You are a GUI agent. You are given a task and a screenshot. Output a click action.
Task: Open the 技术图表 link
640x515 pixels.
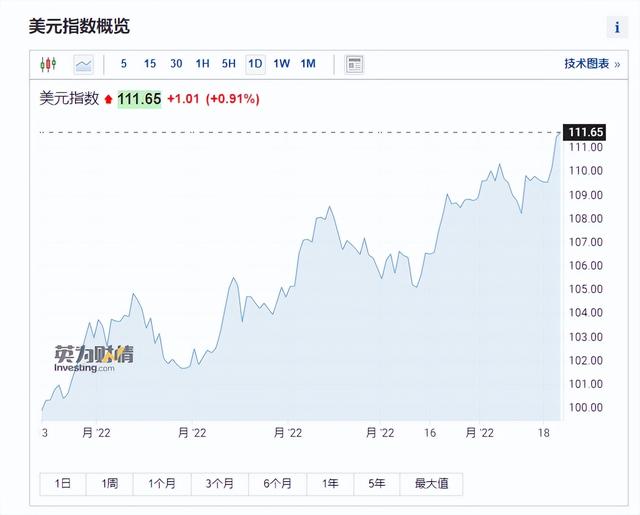click(592, 64)
